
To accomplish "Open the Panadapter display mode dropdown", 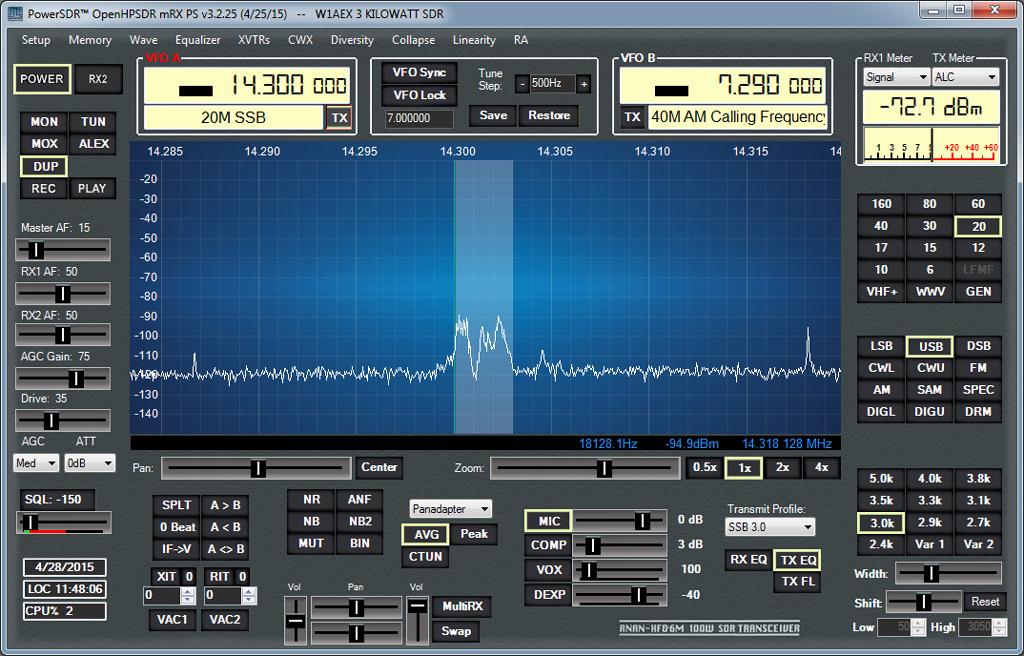I will [x=451, y=509].
